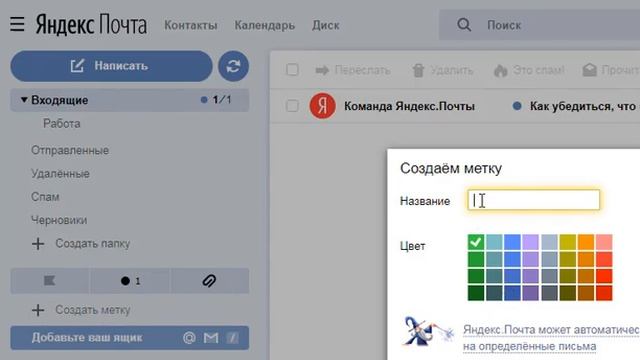This screenshot has height=360, width=640.
Task: Open the Работа subfolder
Action: [62, 124]
